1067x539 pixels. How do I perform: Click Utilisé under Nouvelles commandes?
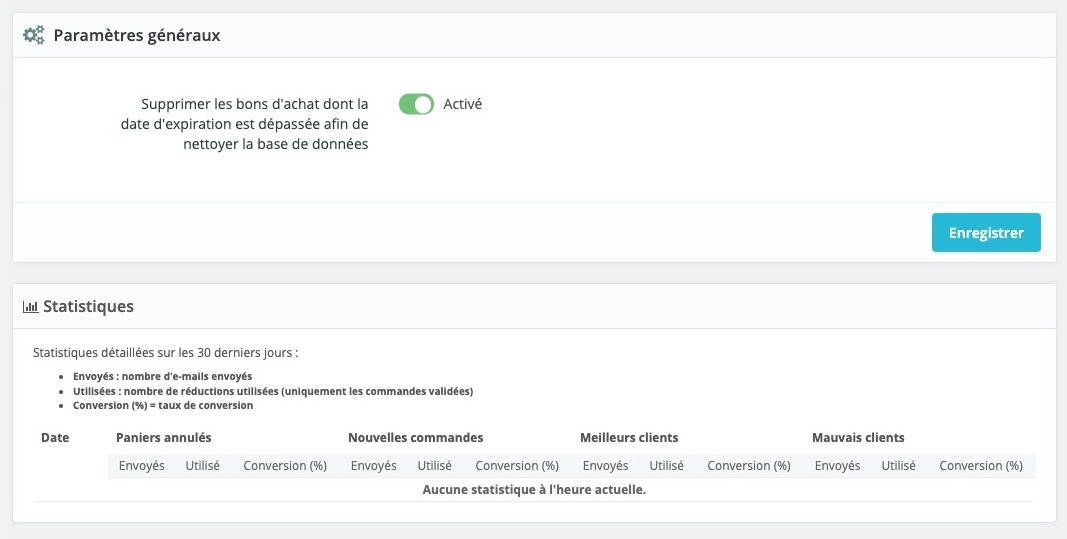click(435, 466)
